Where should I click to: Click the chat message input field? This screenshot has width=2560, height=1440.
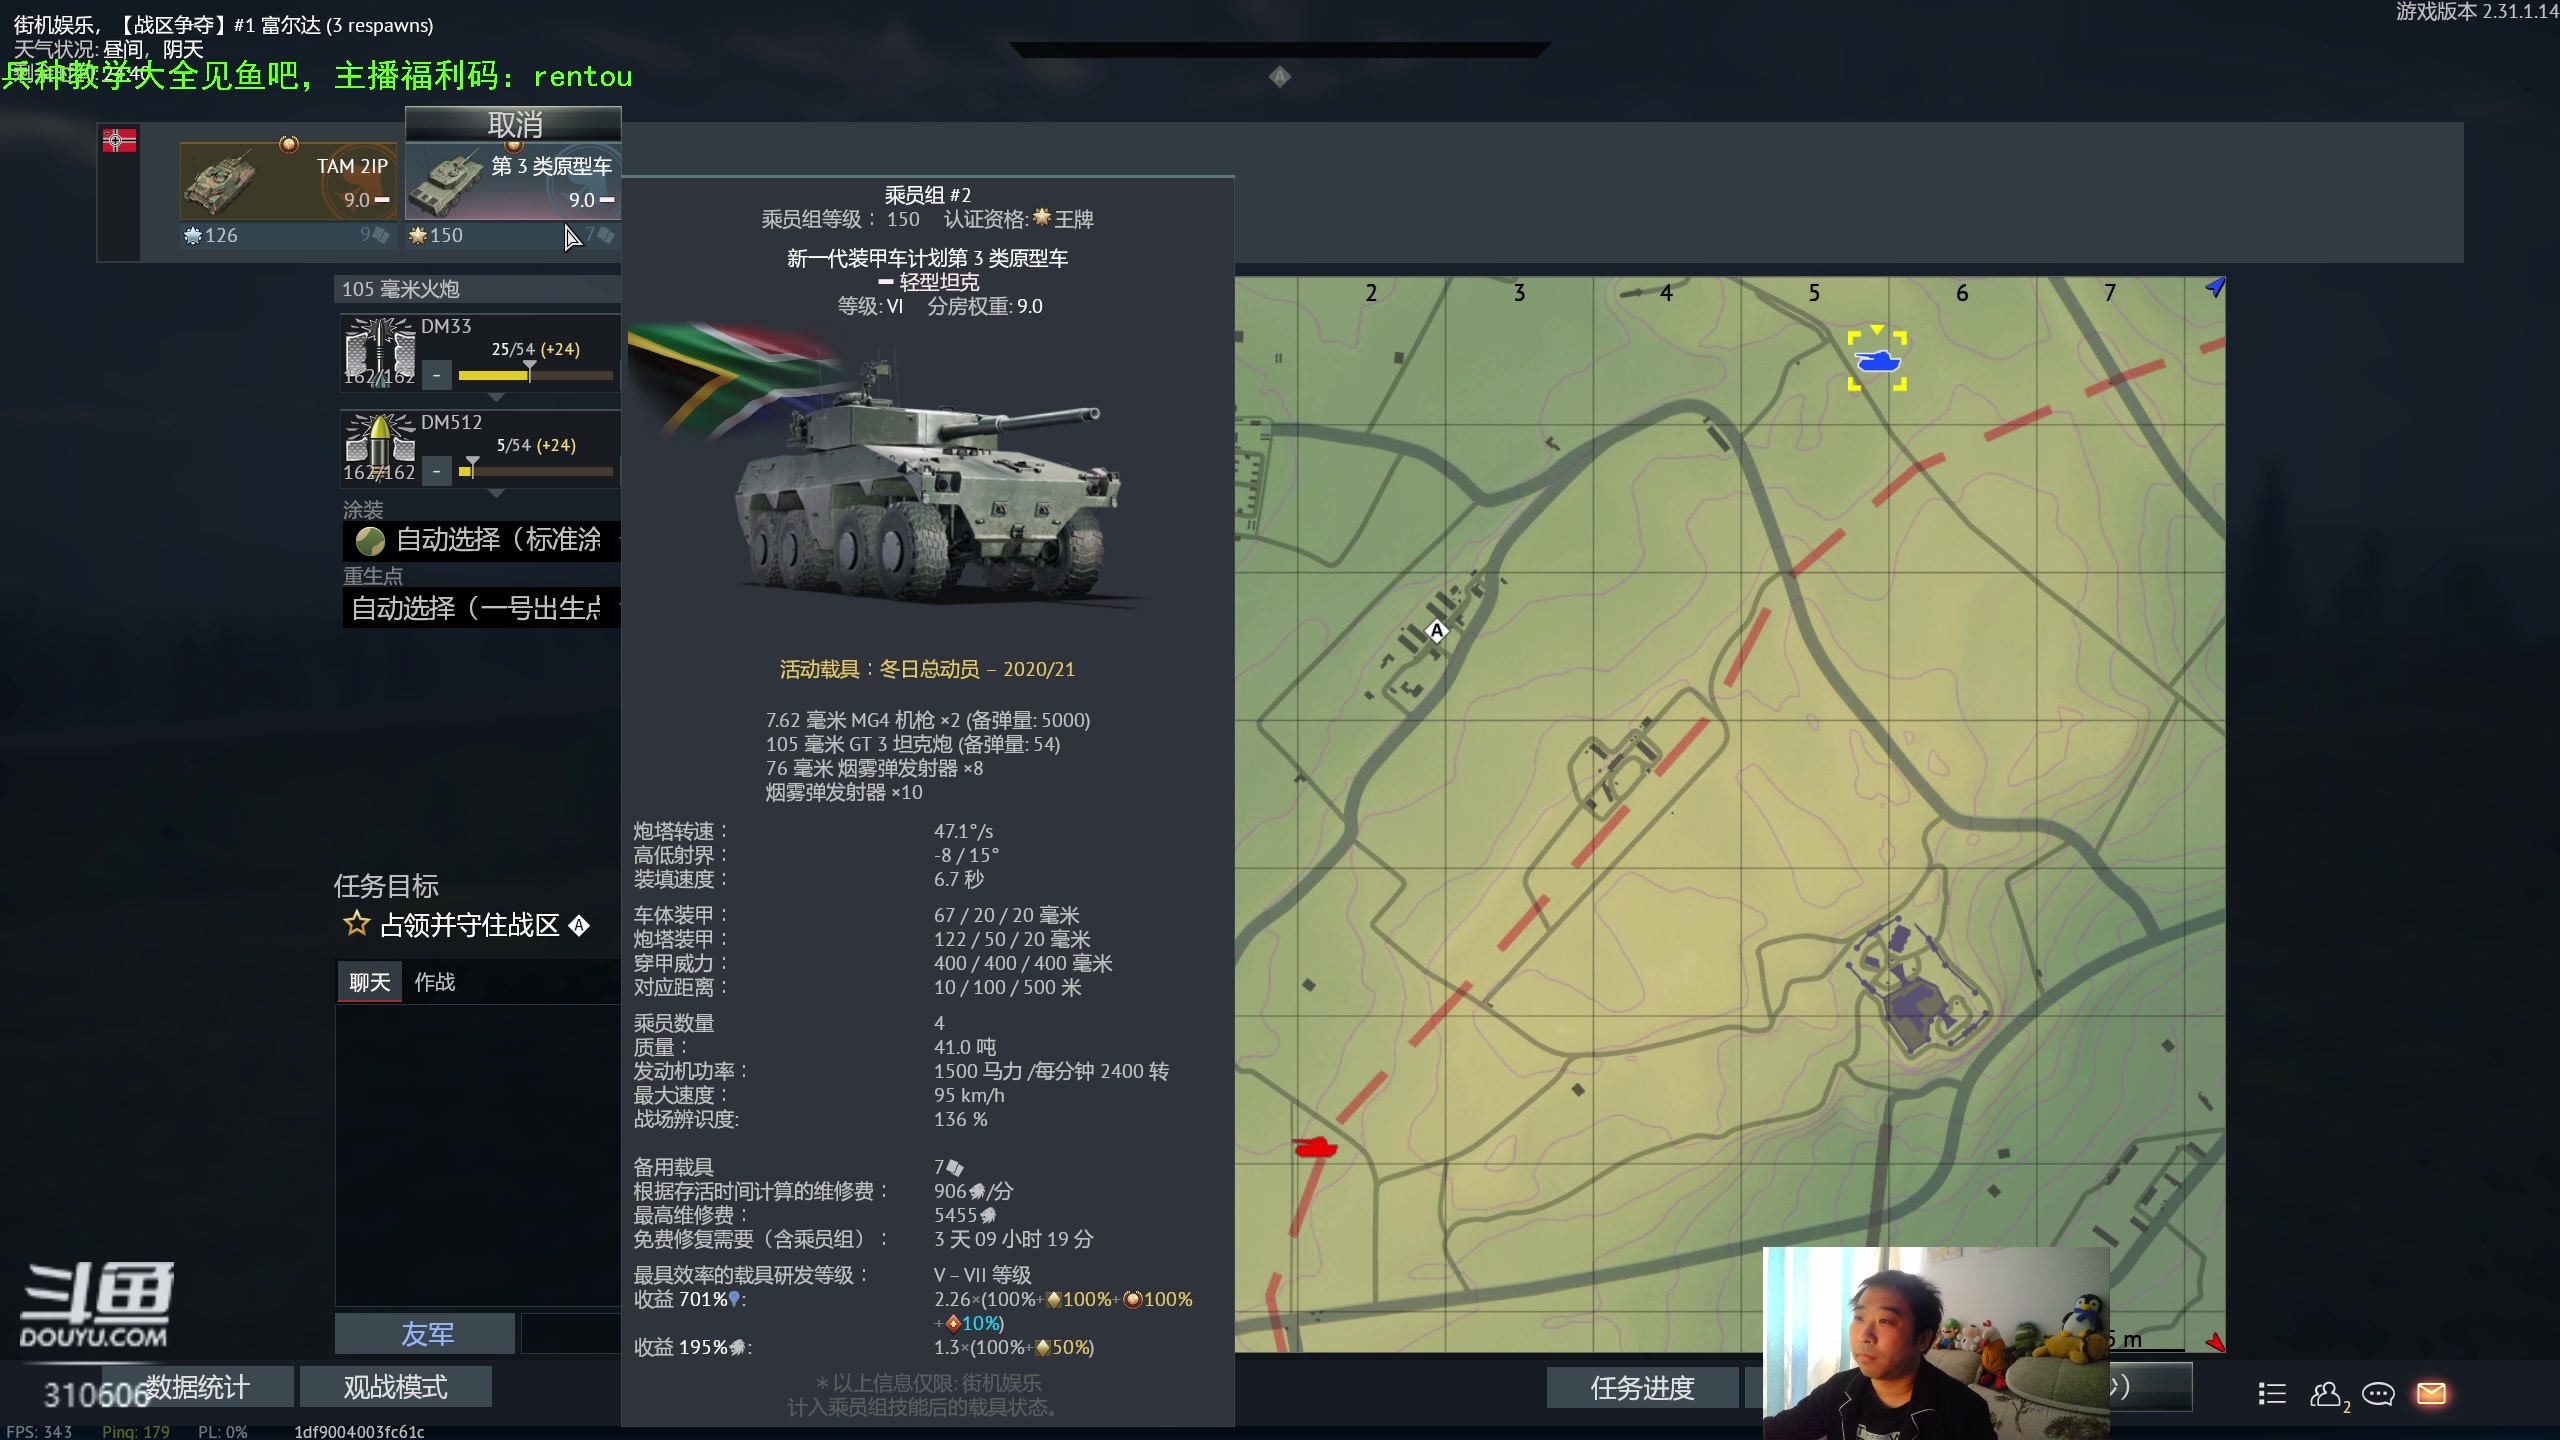(x=571, y=1334)
